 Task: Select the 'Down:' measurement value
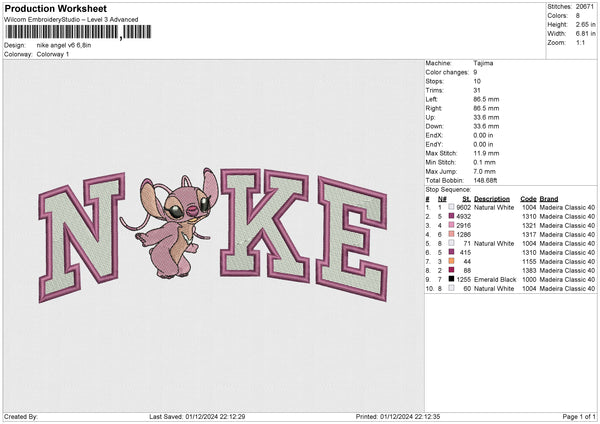tap(486, 126)
